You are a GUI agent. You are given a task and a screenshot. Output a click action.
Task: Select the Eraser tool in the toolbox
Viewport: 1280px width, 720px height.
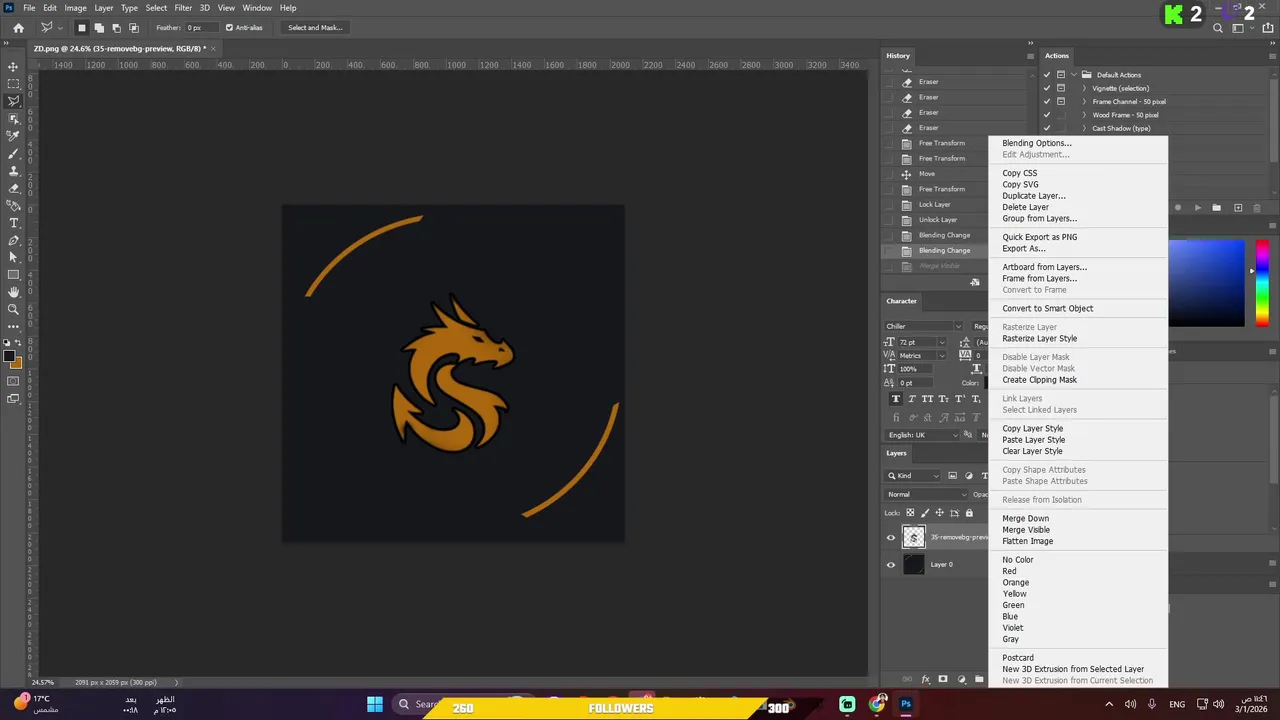click(13, 188)
